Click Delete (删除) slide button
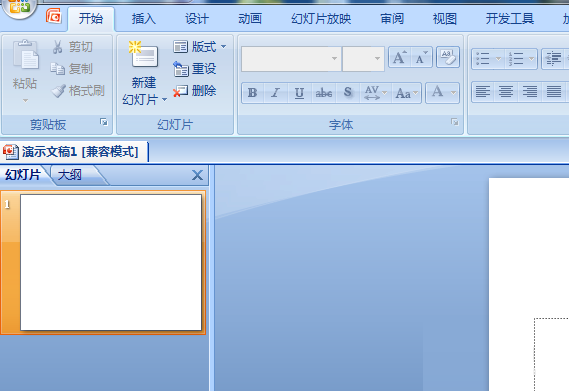569x391 pixels. 195,91
